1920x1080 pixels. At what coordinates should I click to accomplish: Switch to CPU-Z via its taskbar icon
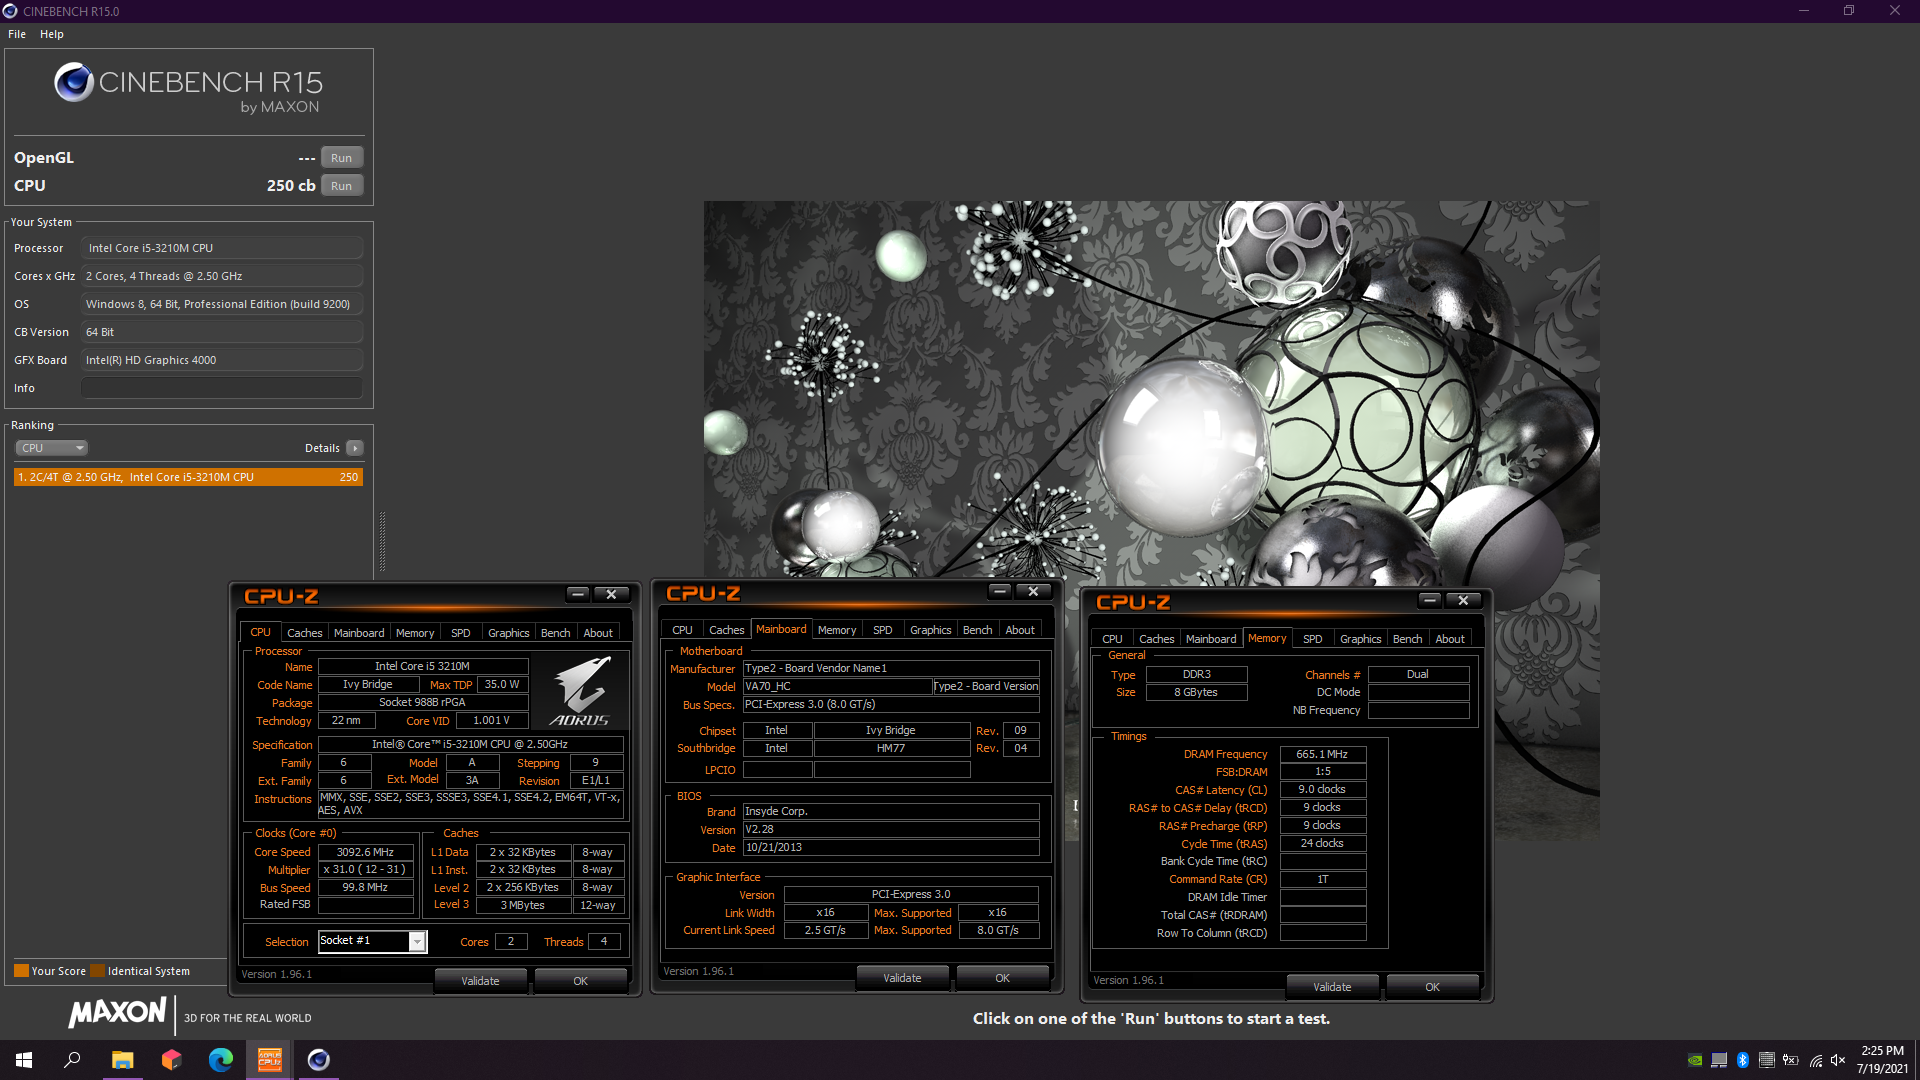[269, 1060]
